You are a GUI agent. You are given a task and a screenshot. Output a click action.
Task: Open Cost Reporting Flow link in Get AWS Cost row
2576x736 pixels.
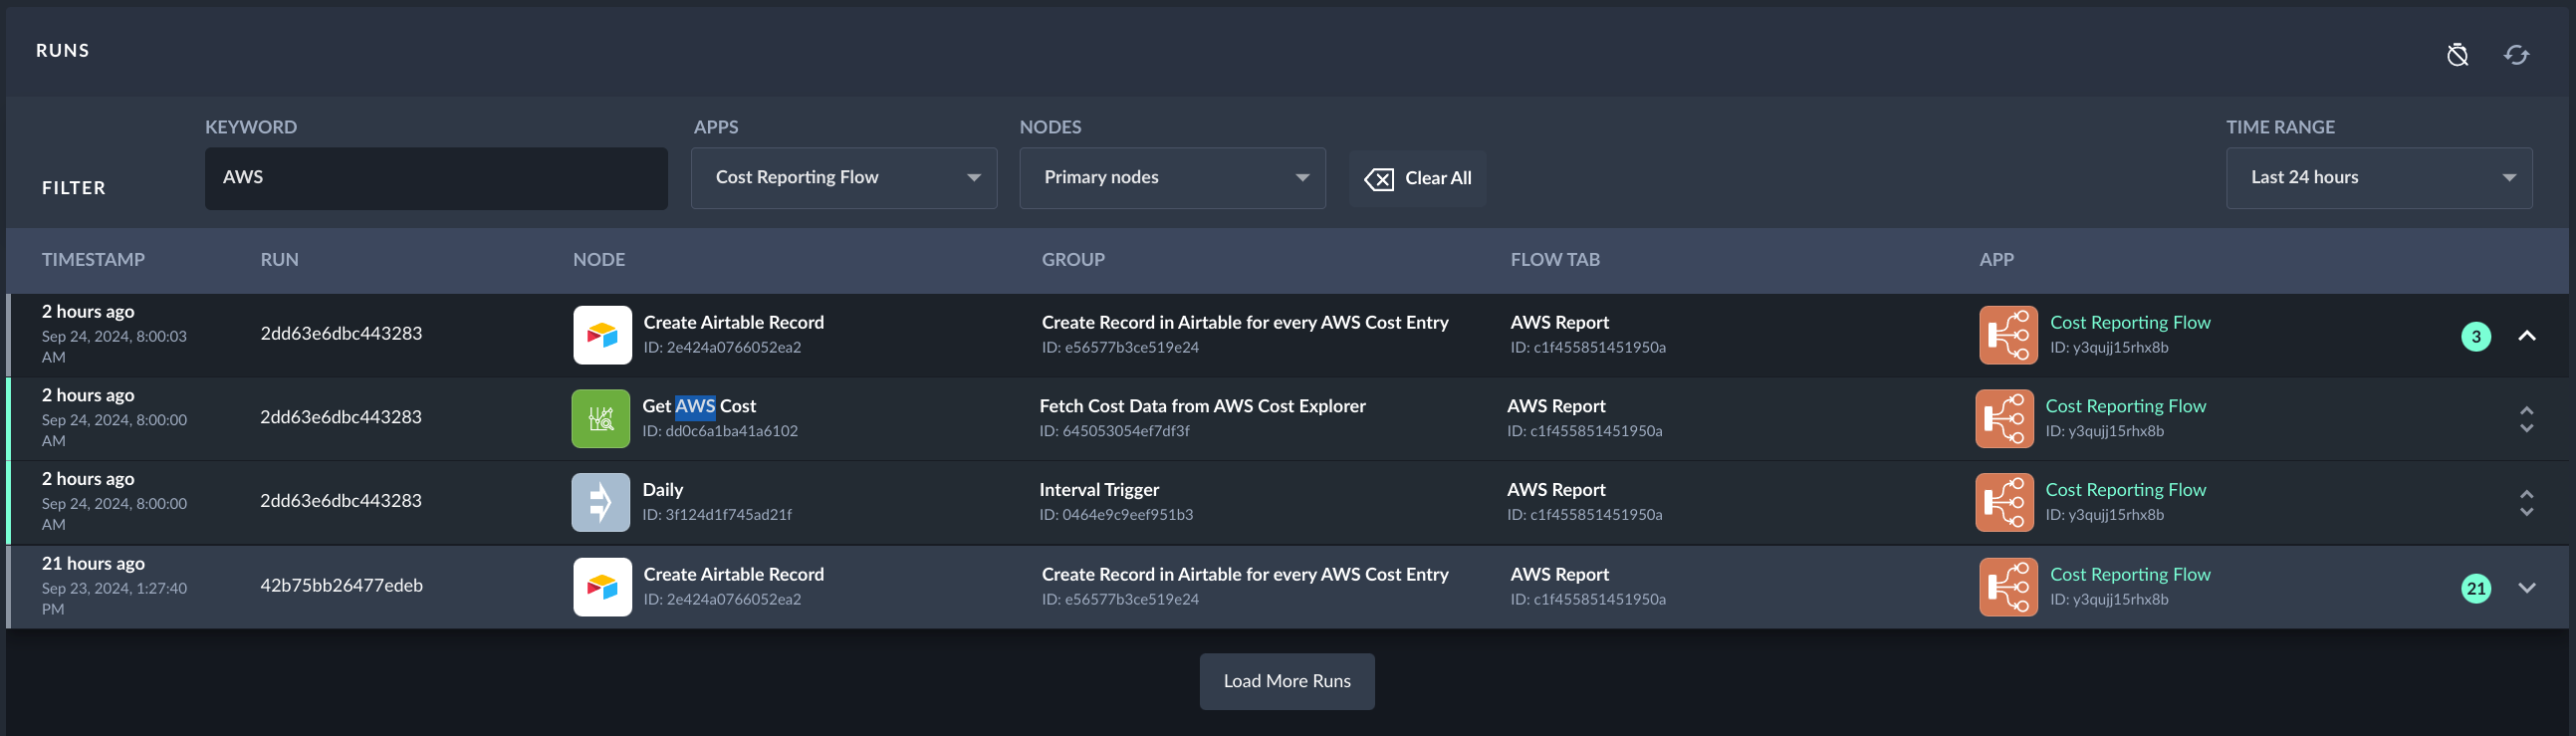[x=2125, y=406]
